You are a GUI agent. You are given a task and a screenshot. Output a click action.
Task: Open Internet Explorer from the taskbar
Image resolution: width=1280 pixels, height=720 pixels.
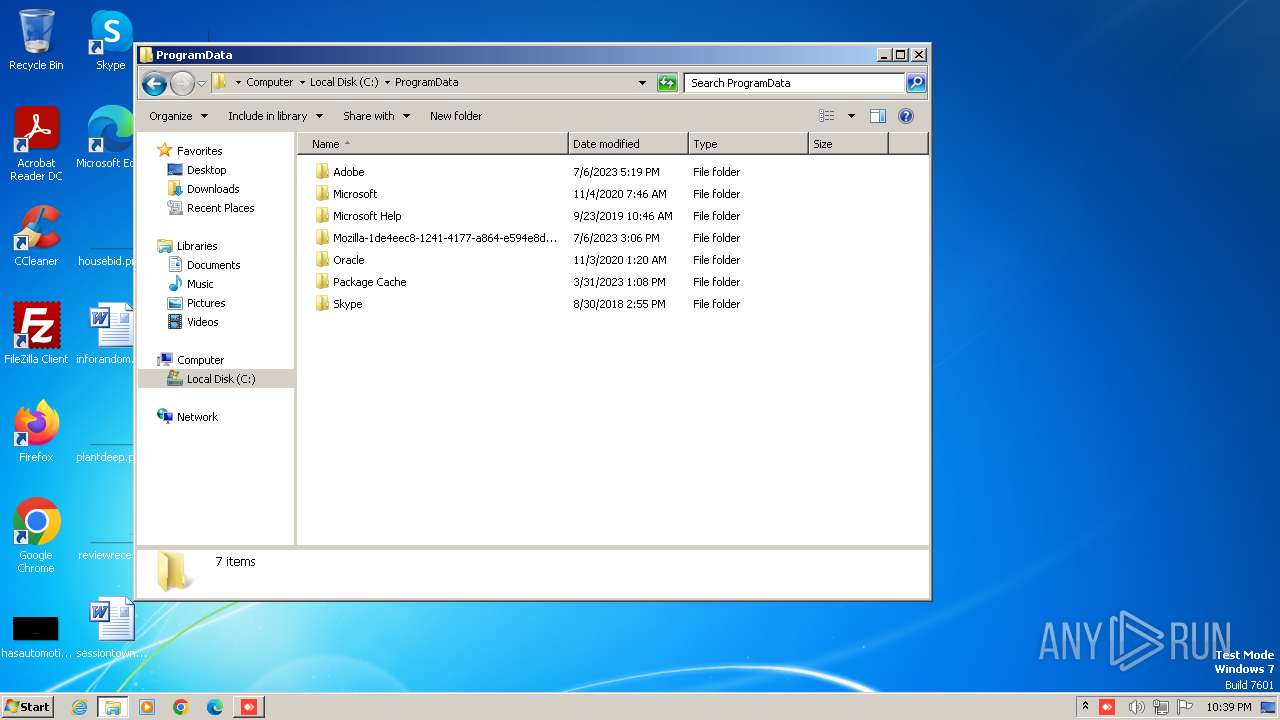coord(79,707)
